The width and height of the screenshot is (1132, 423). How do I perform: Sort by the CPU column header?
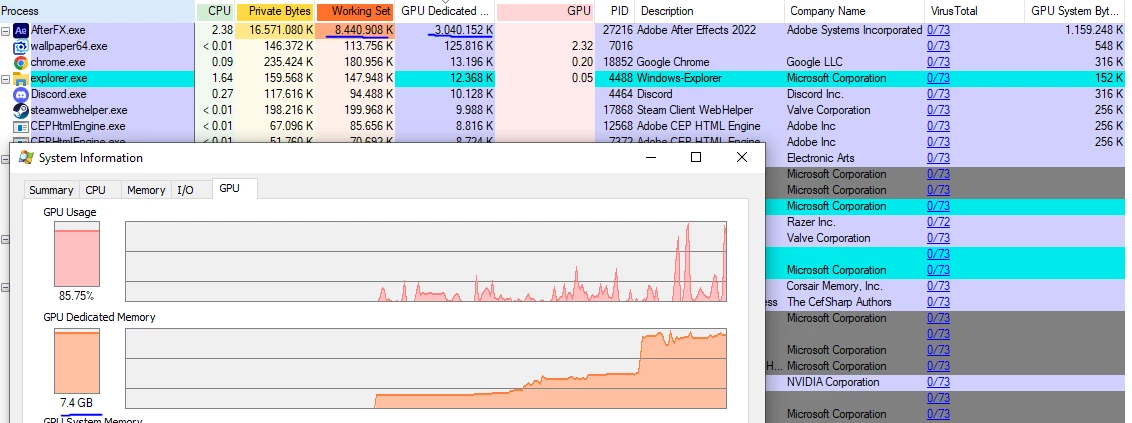[217, 11]
